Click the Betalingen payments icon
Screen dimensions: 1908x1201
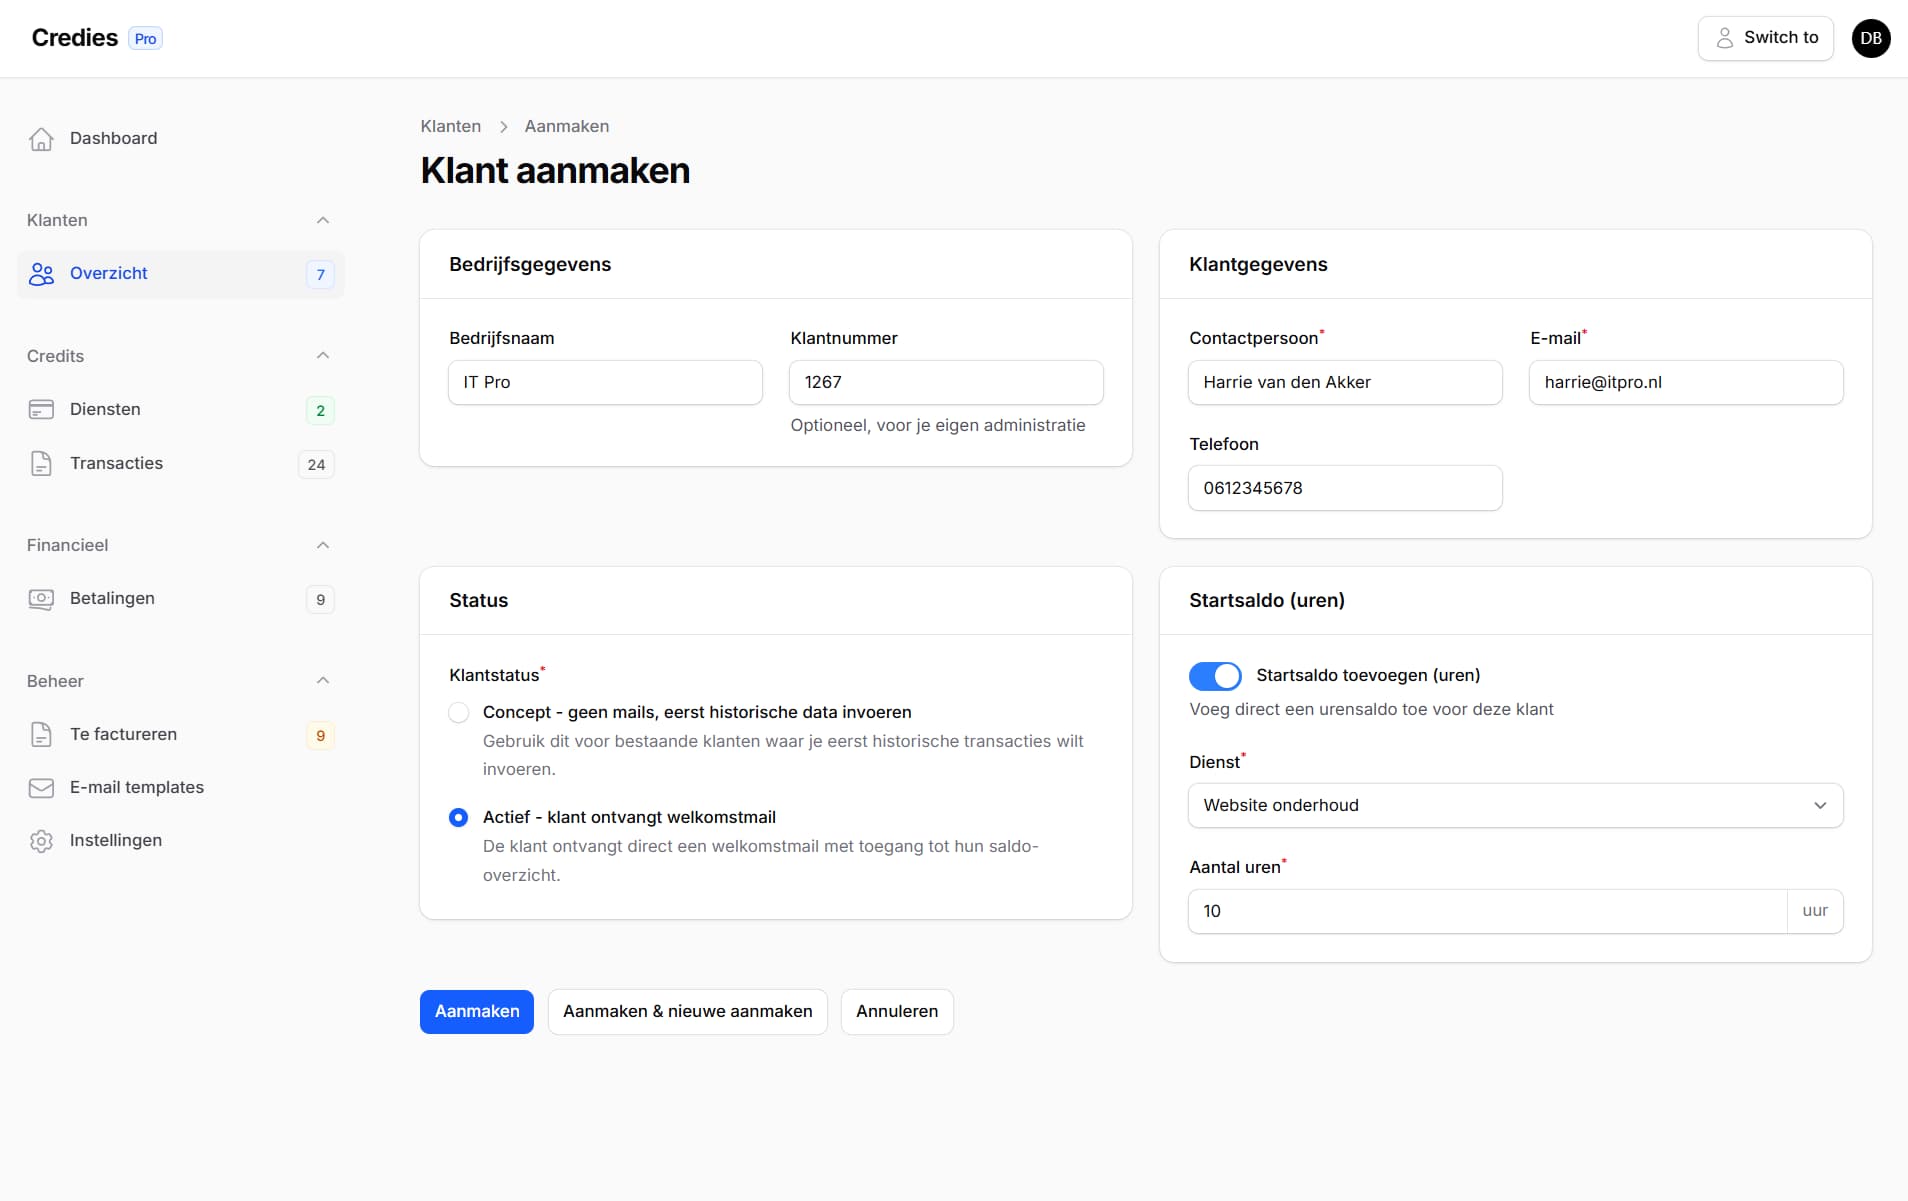41,598
